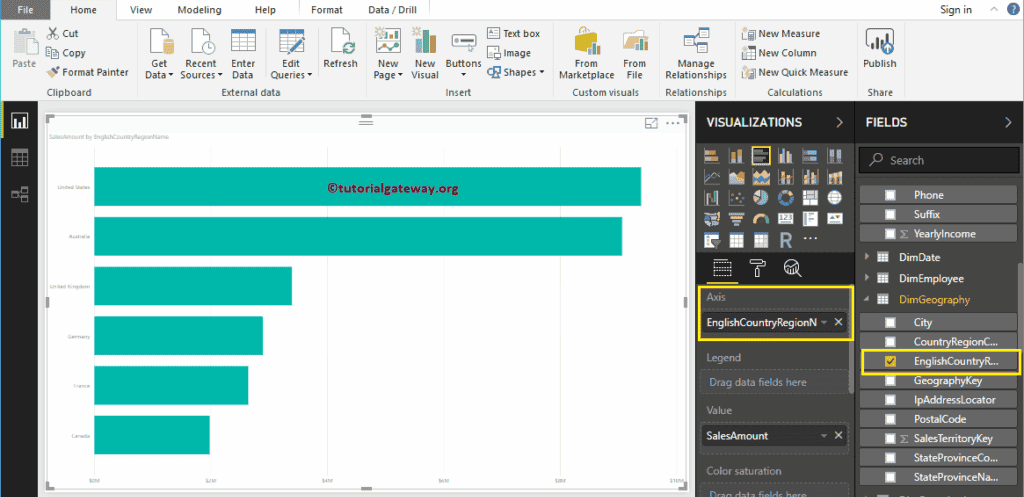Image resolution: width=1024 pixels, height=497 pixels.
Task: Open the Recent Sources dropdown
Action: click(x=200, y=54)
